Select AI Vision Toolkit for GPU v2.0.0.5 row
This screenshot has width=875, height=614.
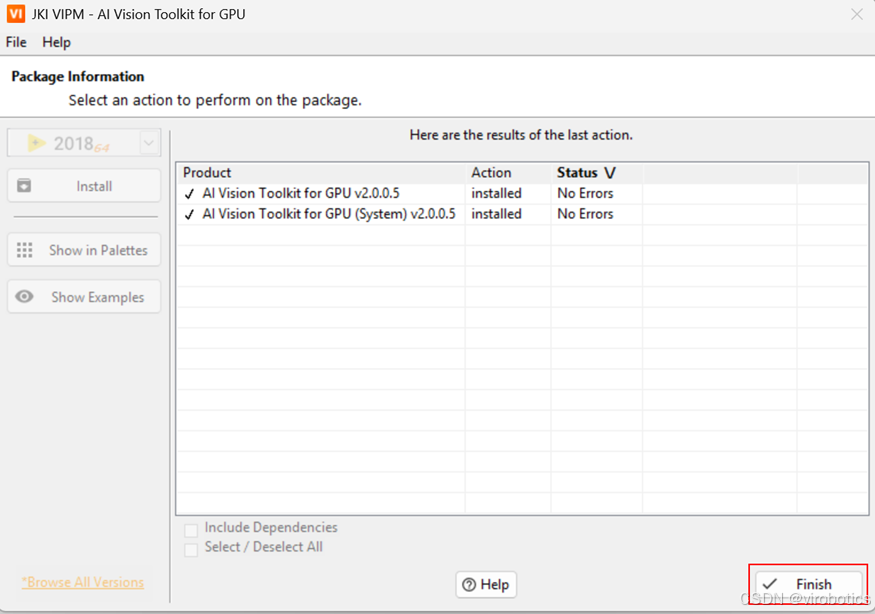tap(522, 193)
